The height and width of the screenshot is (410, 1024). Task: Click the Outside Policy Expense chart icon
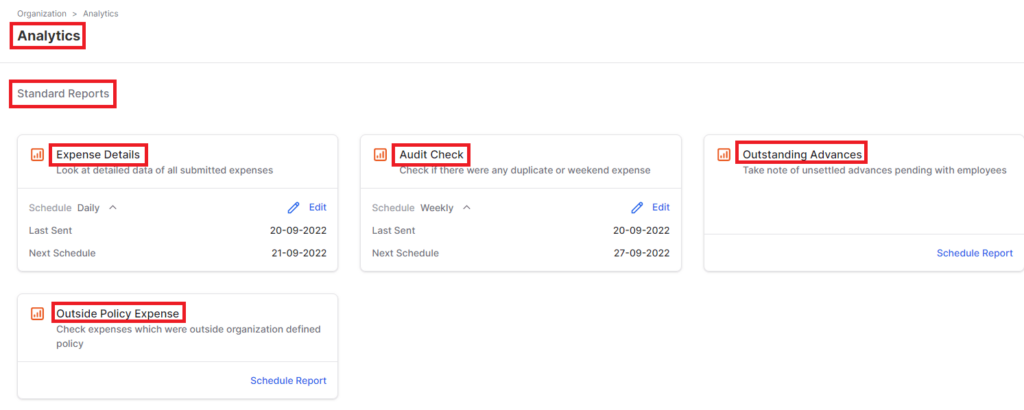pyautogui.click(x=37, y=313)
